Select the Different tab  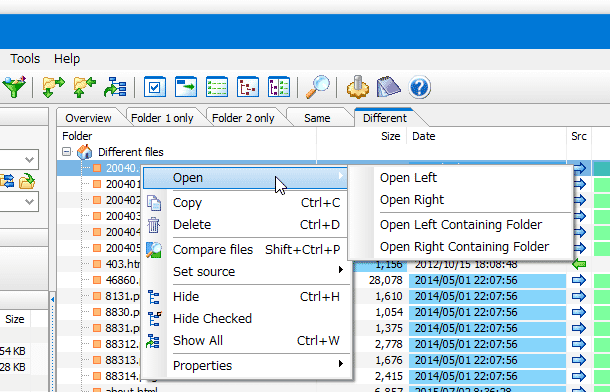pos(385,118)
